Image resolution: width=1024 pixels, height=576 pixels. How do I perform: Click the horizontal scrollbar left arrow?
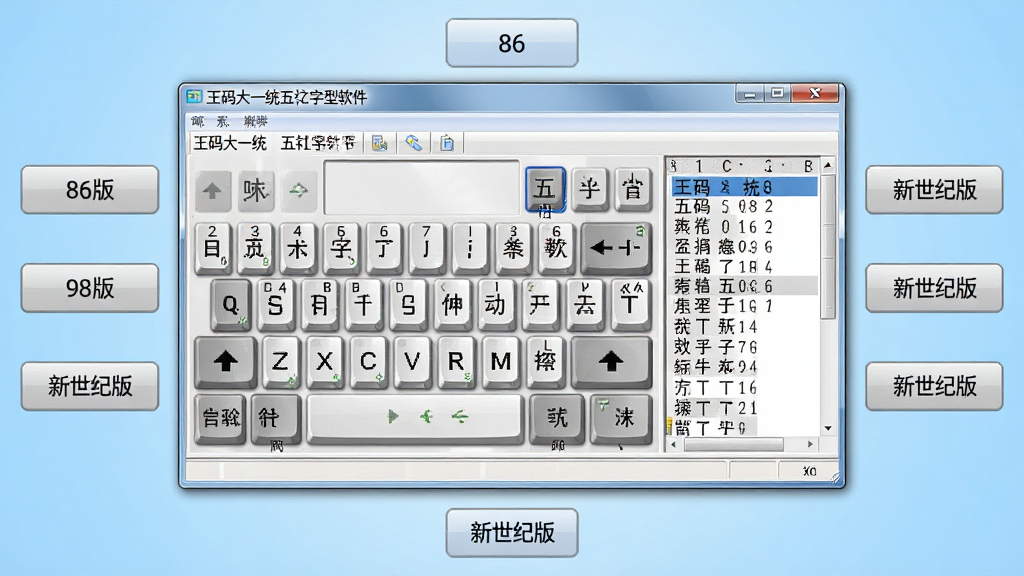[x=673, y=444]
